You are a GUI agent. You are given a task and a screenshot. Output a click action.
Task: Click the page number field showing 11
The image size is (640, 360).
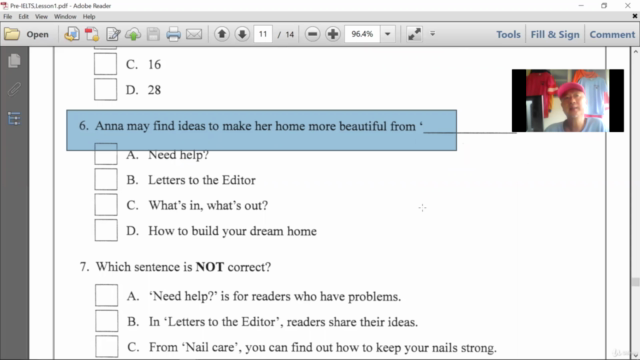pyautogui.click(x=263, y=34)
